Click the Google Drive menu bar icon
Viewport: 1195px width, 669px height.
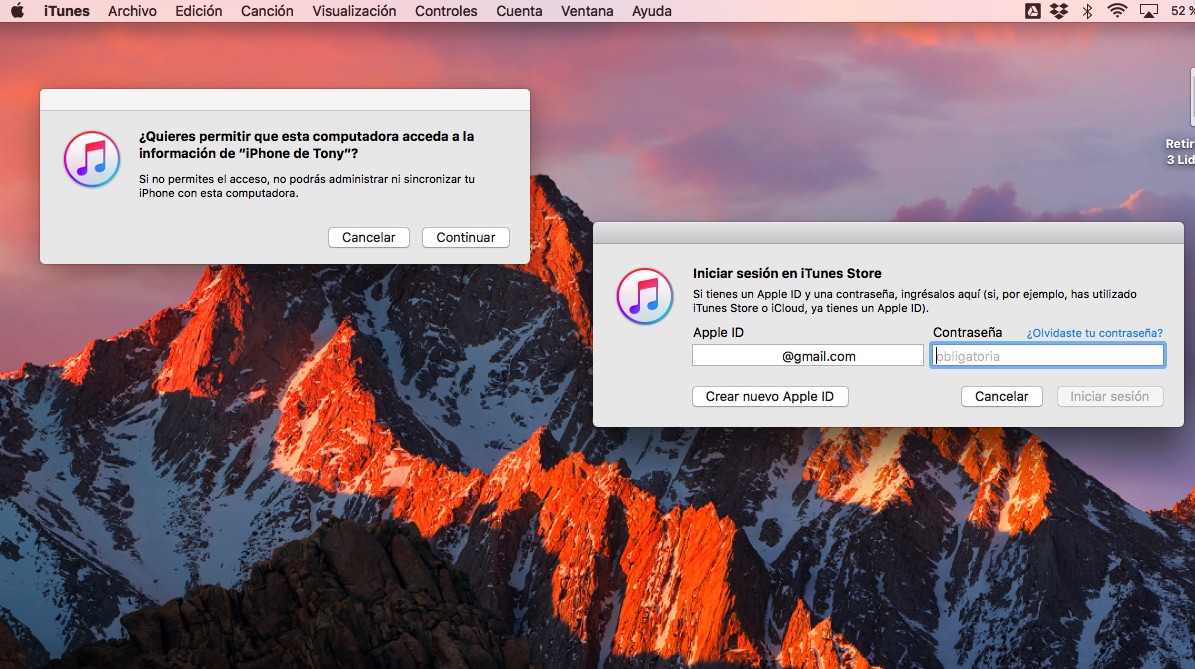tap(1033, 11)
